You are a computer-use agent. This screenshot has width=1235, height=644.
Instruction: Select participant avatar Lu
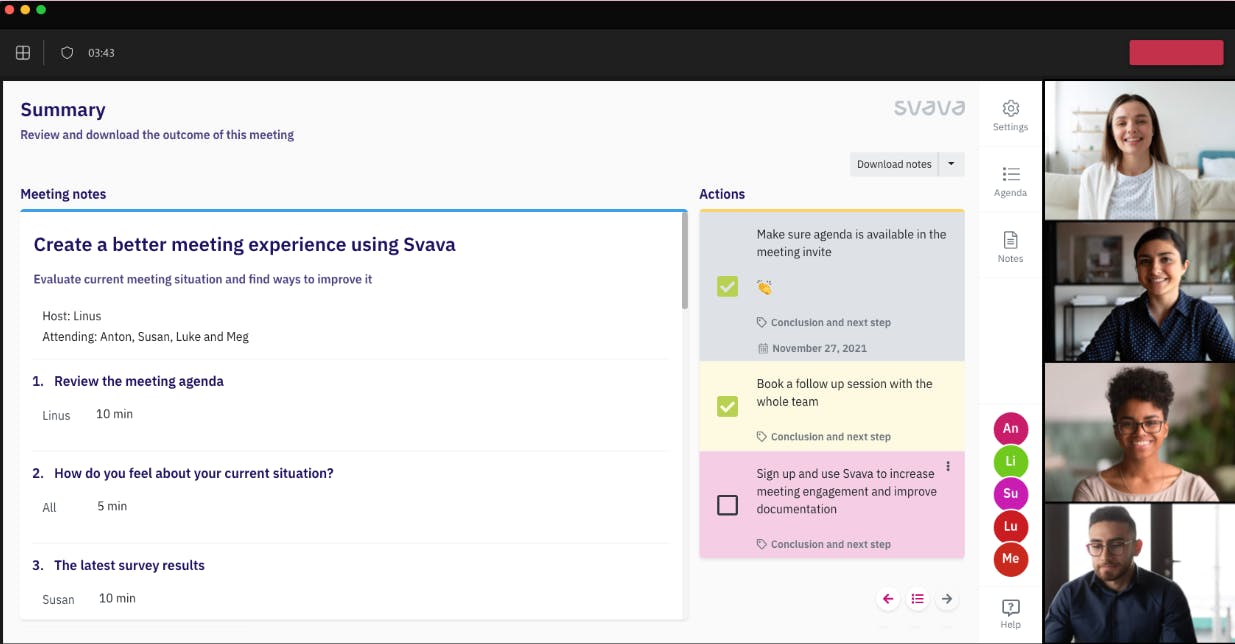1011,526
